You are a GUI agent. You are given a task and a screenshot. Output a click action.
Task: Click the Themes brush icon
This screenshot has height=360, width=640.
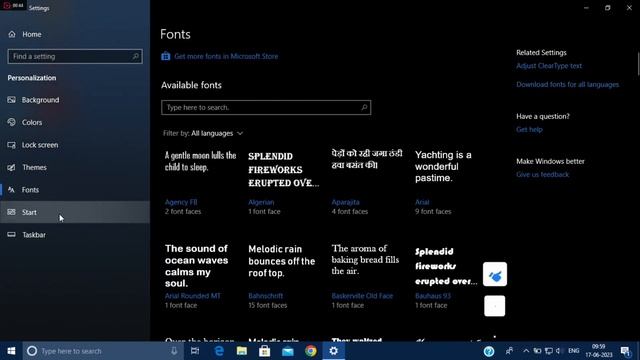11,167
